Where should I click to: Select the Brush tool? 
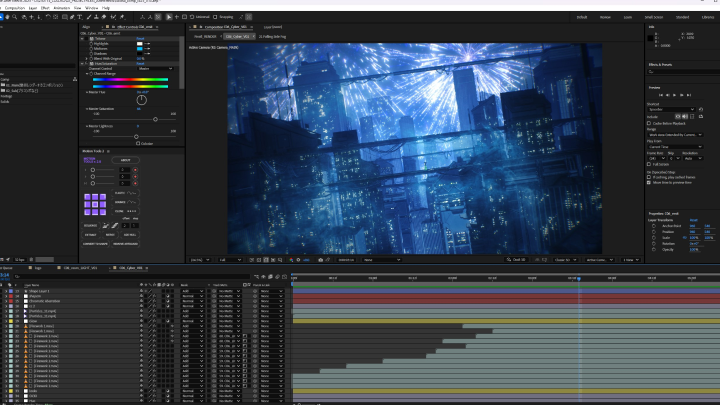coord(89,17)
